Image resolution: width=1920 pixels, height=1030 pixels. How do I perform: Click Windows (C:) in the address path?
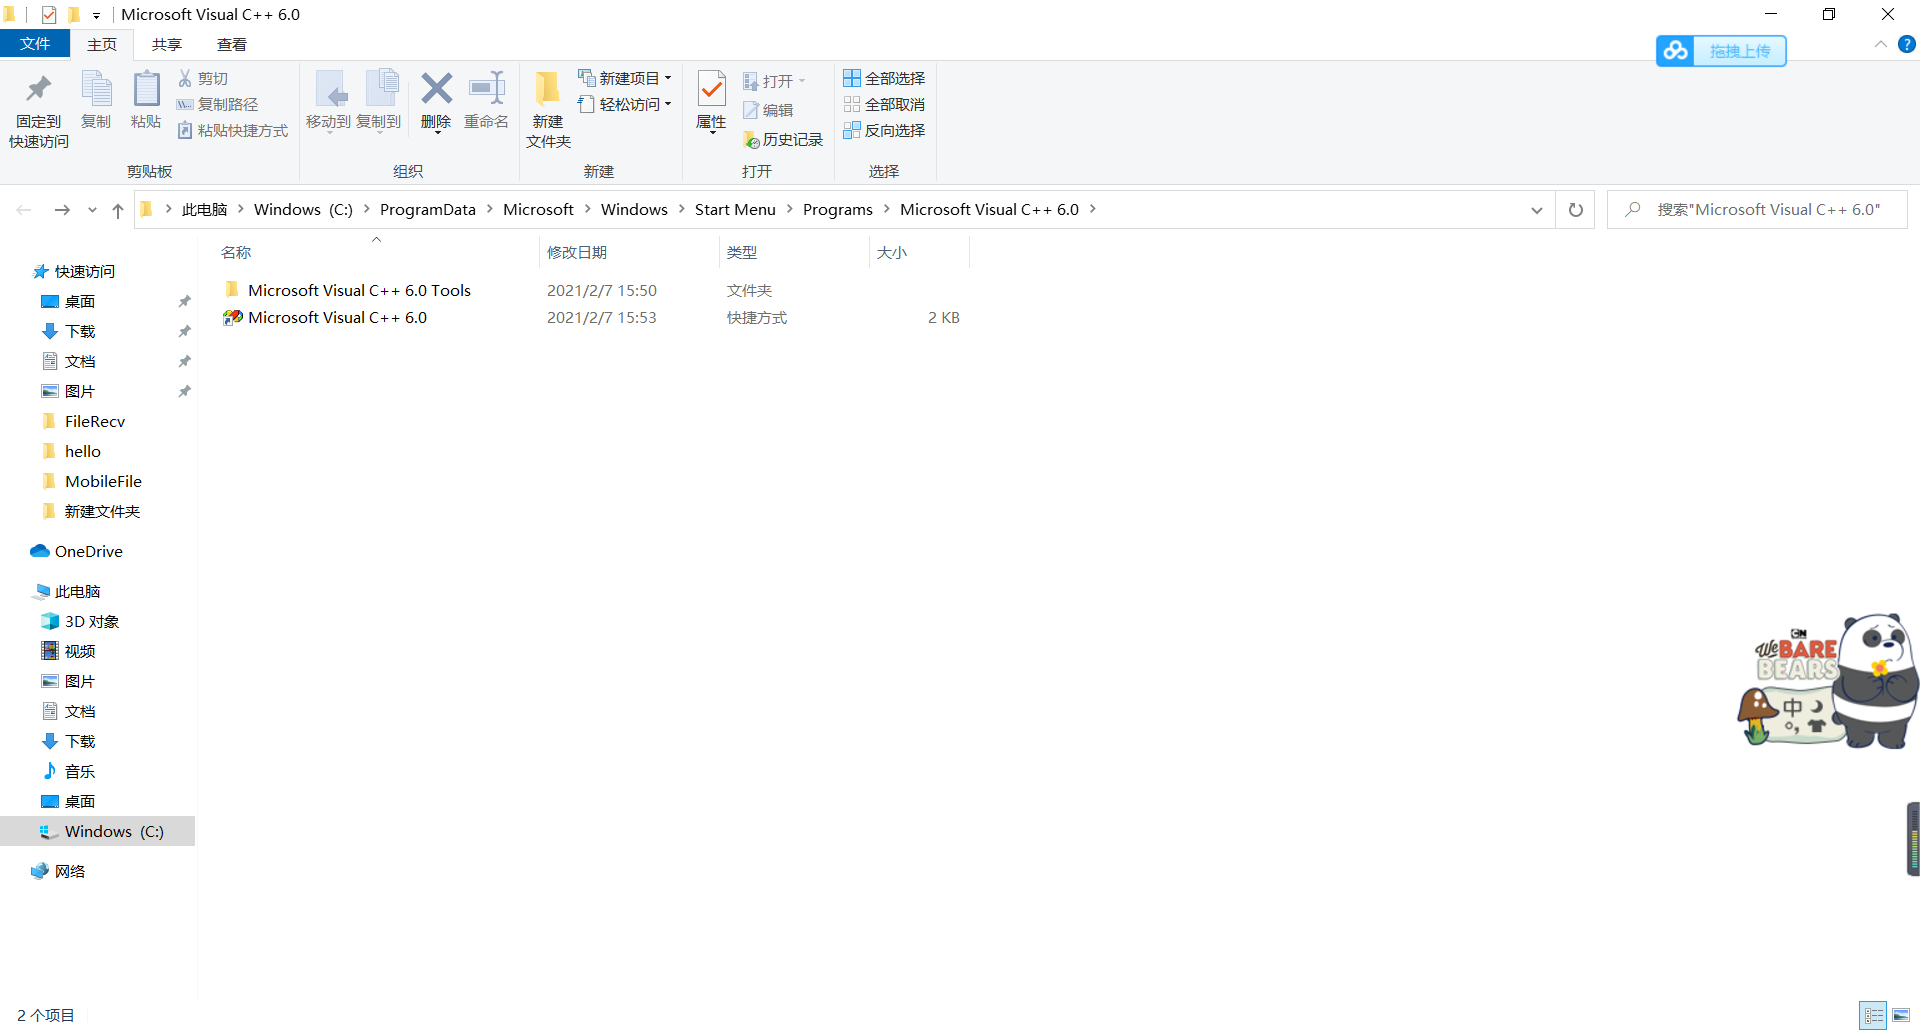point(303,209)
